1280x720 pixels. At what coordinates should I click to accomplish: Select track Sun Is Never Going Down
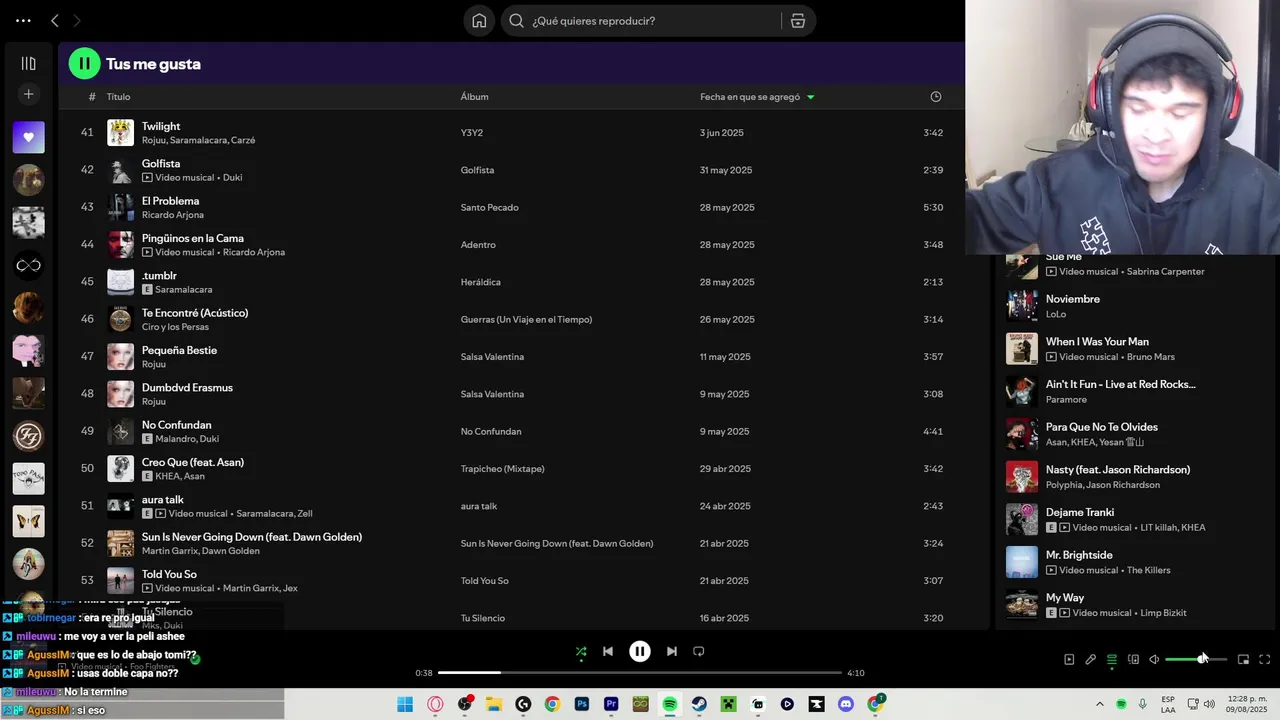[252, 537]
